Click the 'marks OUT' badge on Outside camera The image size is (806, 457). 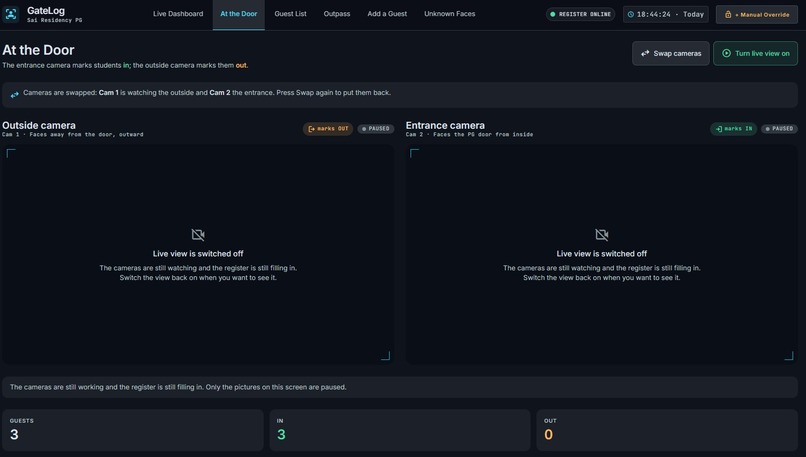tap(328, 129)
